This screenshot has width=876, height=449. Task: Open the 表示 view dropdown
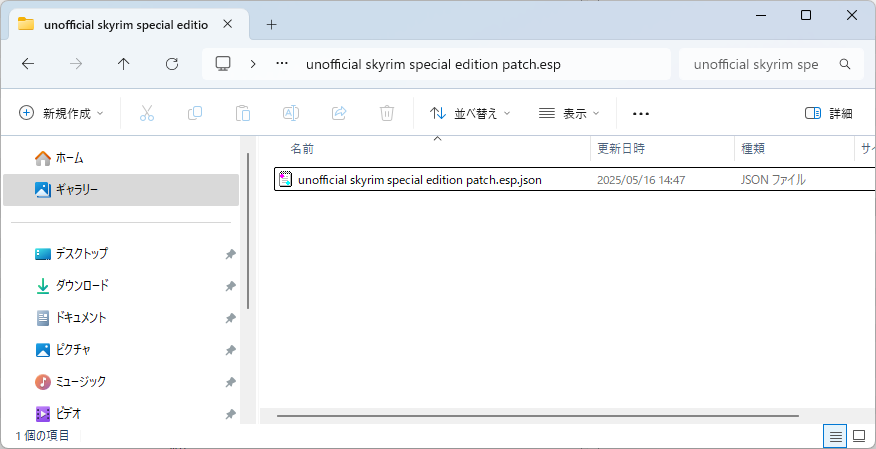coord(569,113)
